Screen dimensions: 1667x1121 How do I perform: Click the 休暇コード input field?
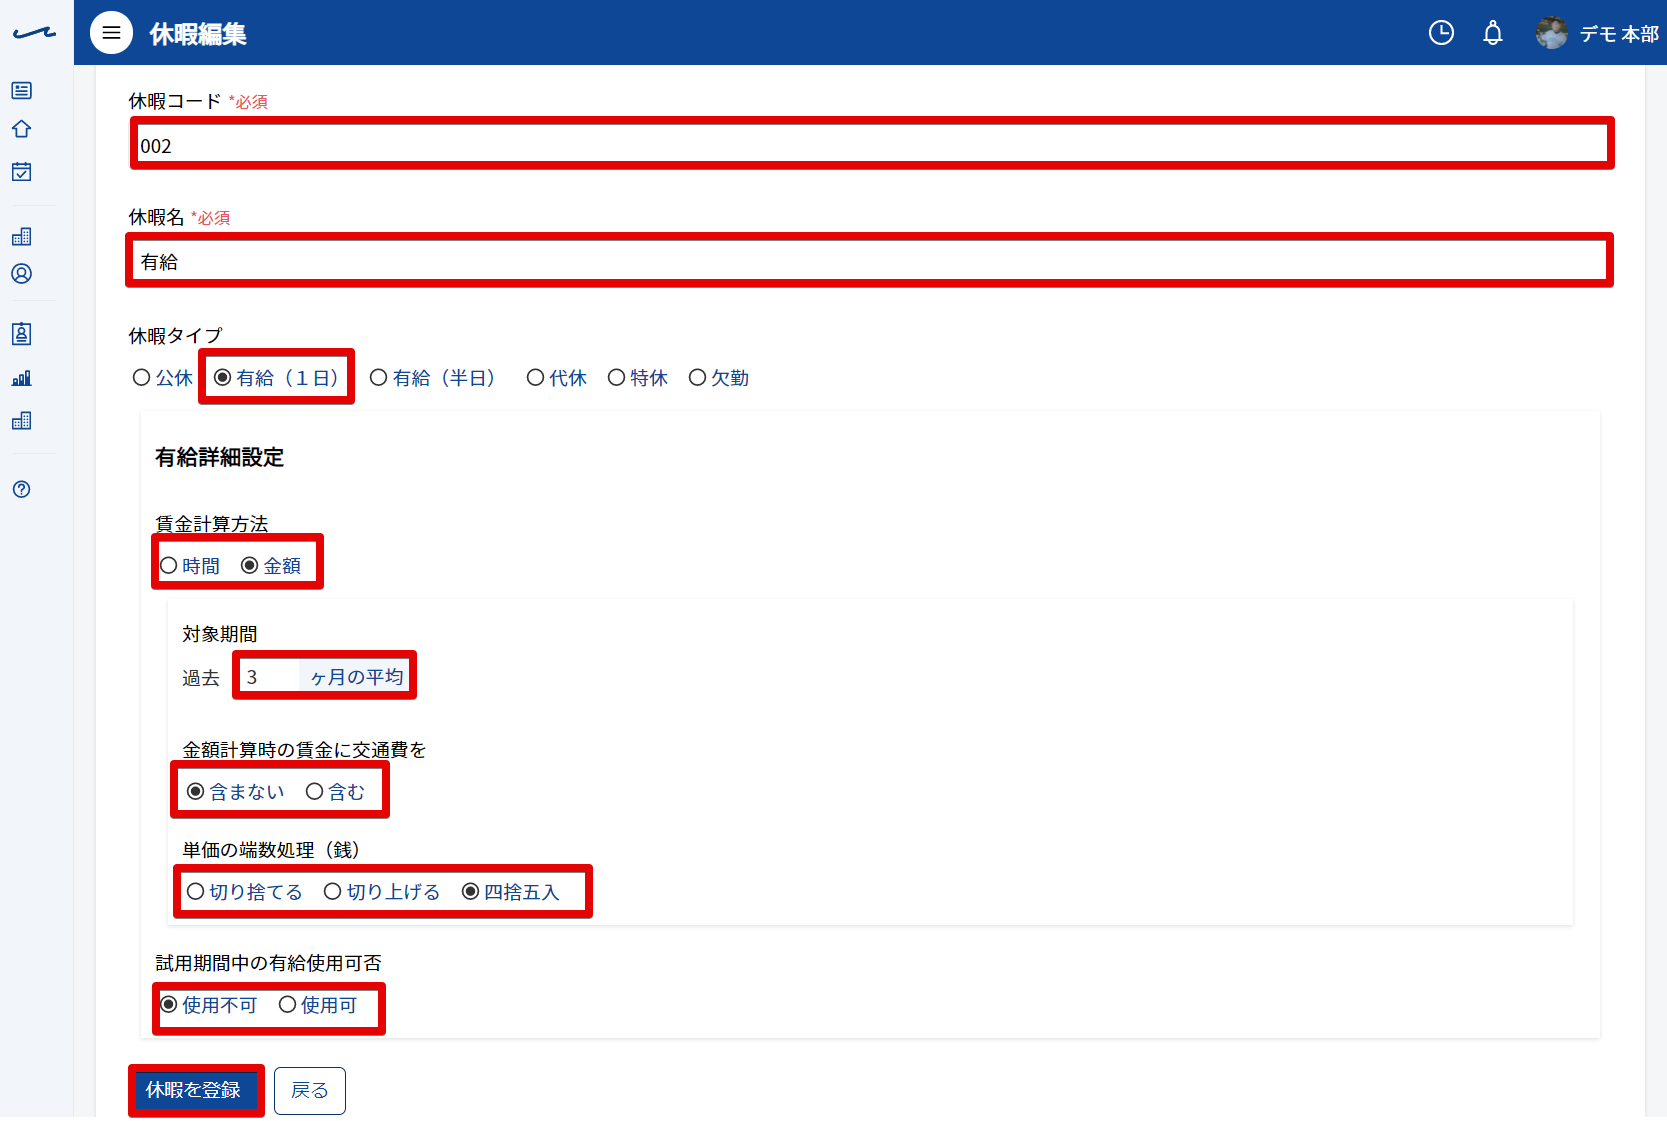click(x=872, y=145)
